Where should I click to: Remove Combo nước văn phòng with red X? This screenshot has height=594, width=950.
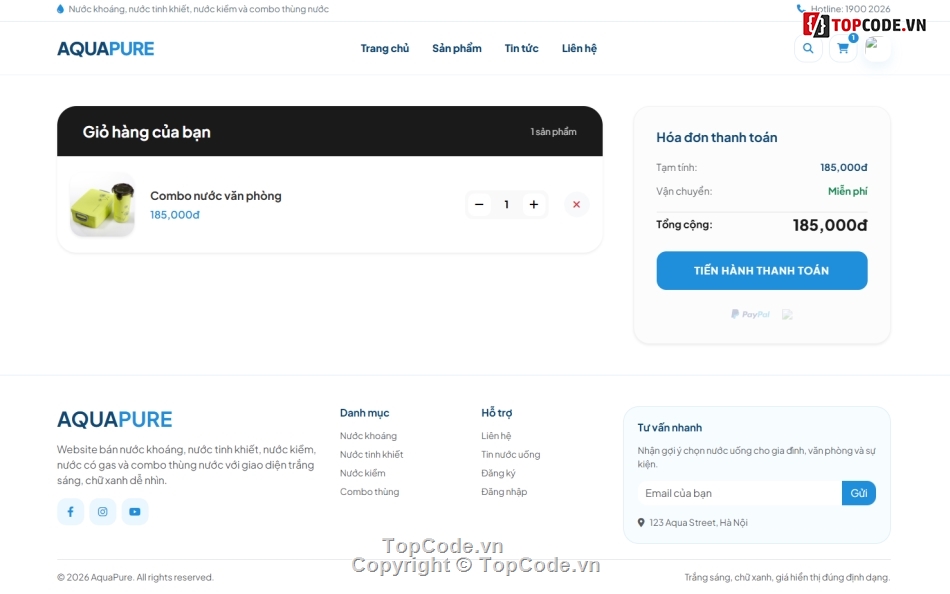[x=576, y=204]
